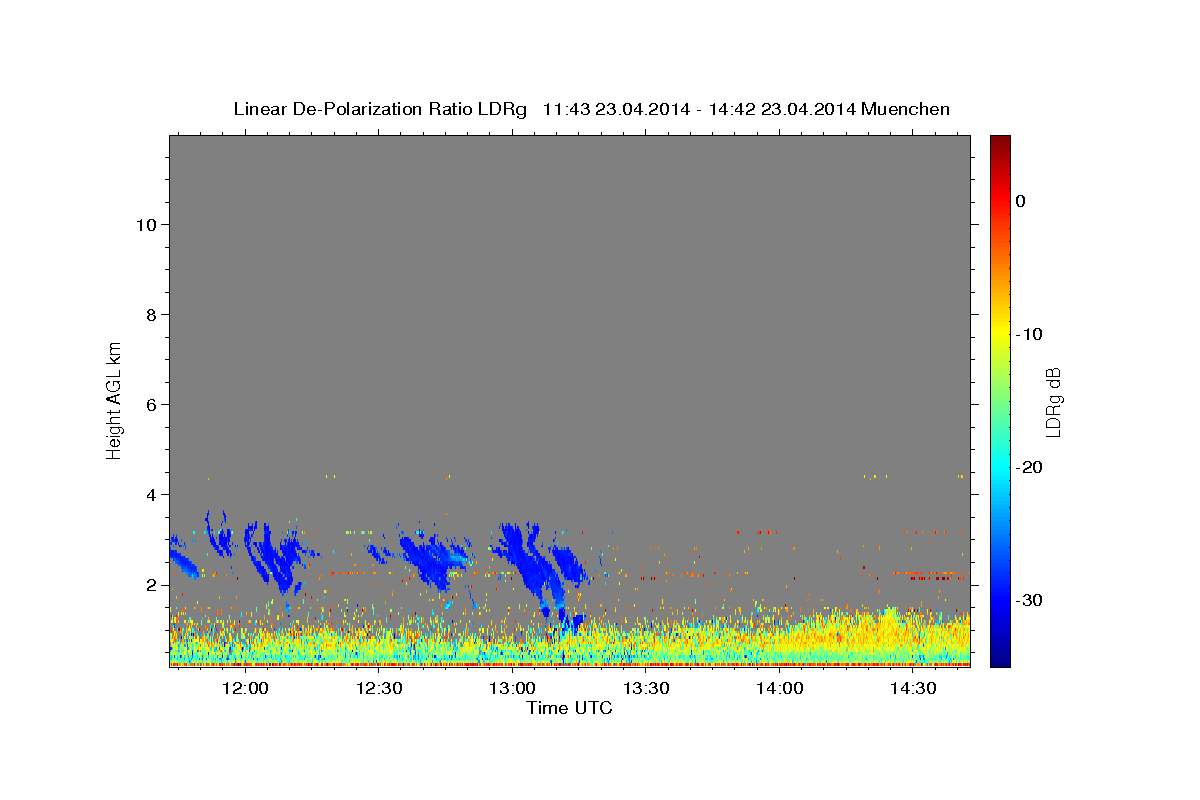
Task: Click the height tick label 4
Action: 151,494
